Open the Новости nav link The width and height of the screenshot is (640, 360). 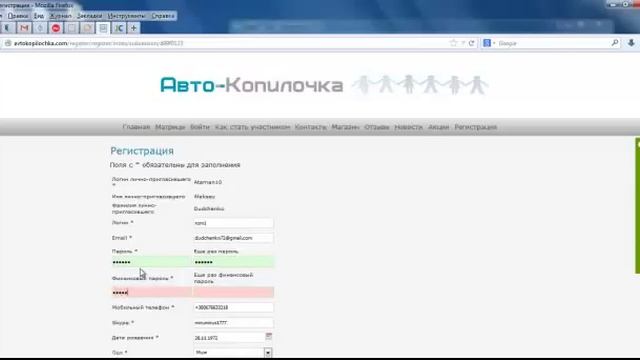[409, 127]
